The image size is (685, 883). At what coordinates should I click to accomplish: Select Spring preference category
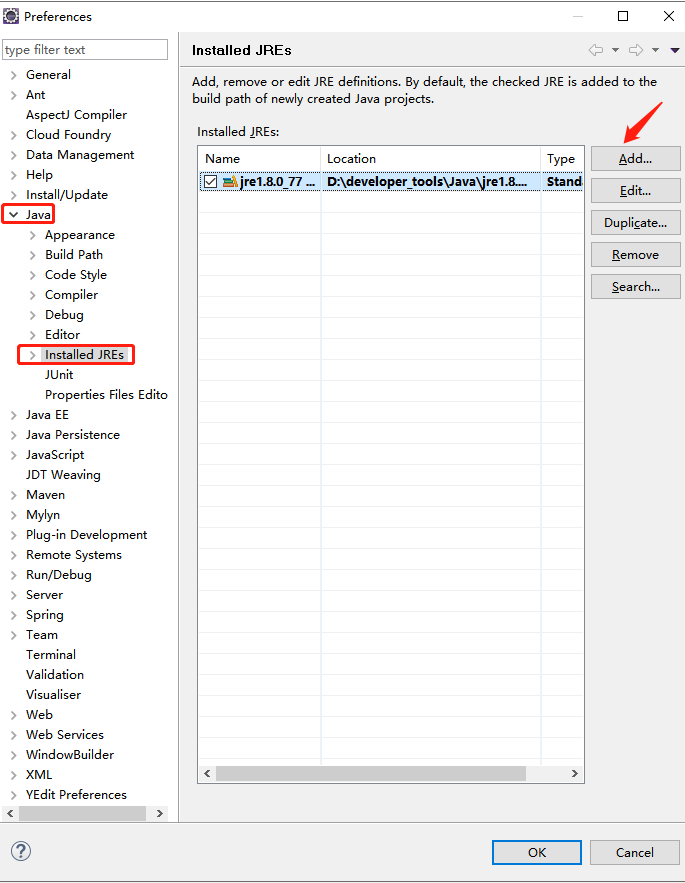click(x=45, y=615)
